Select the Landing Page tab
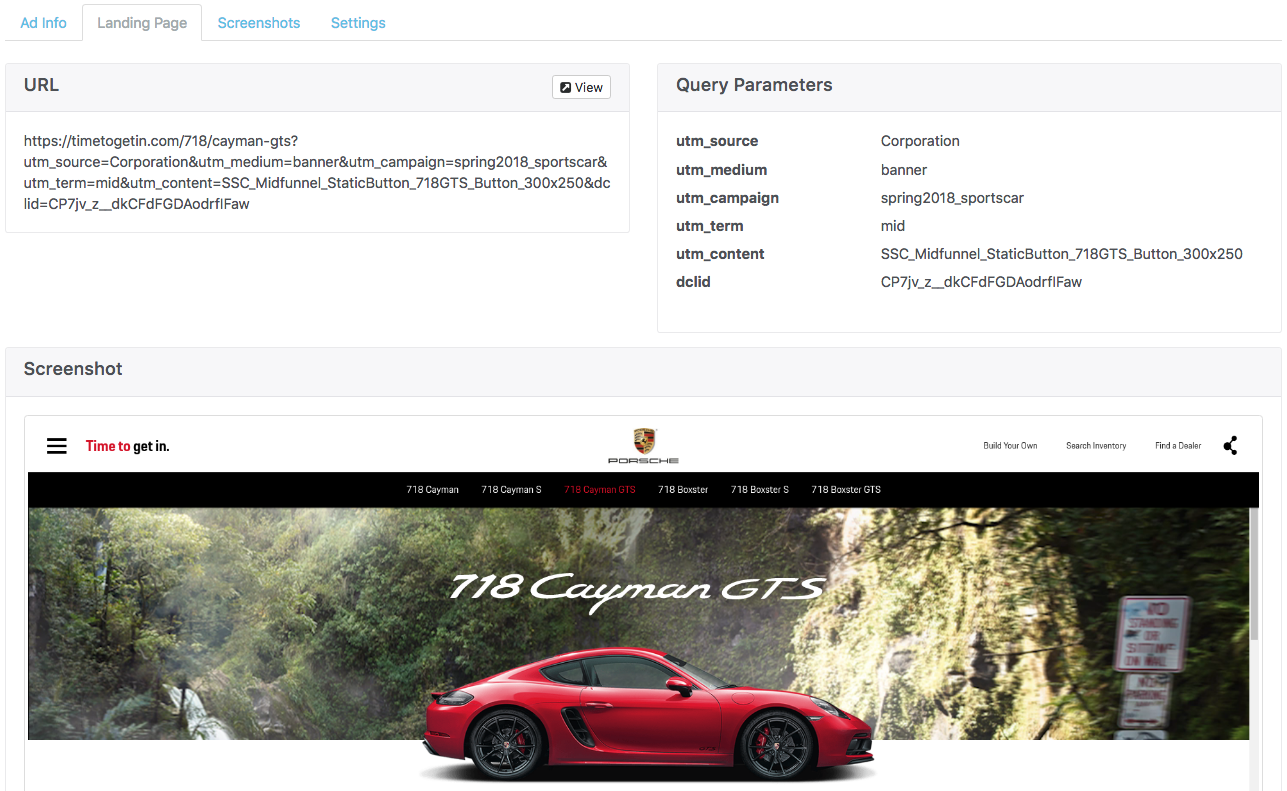Screen dimensions: 1287x791 point(142,23)
